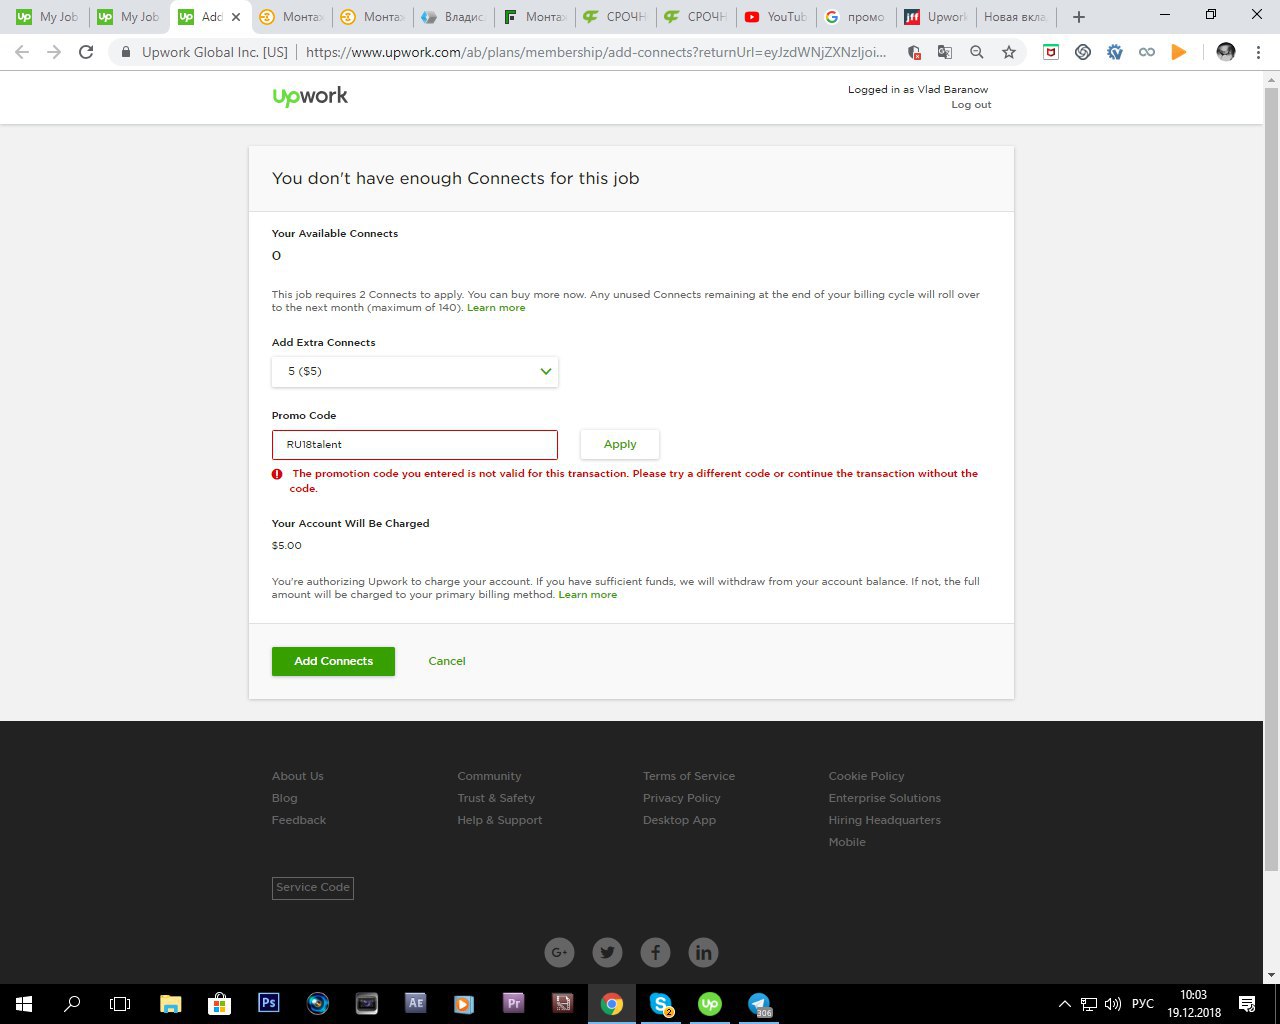Open the About Us footer link
This screenshot has width=1280, height=1024.
tap(298, 776)
